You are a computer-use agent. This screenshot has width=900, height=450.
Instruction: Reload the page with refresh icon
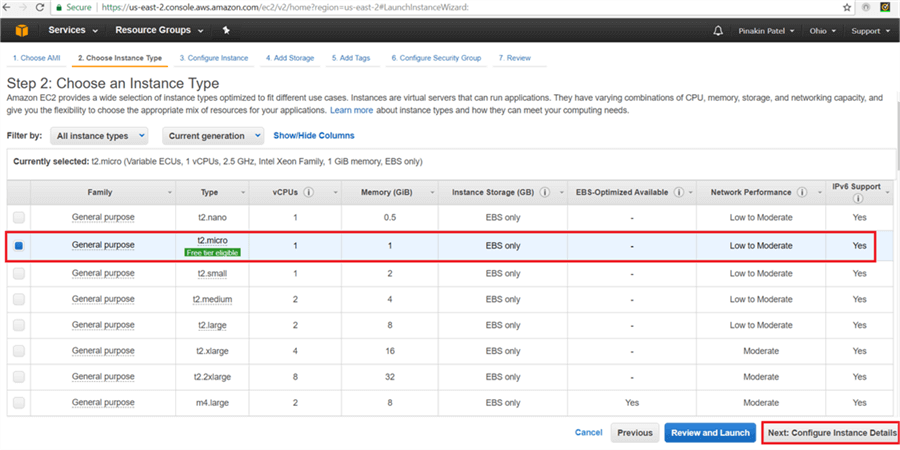click(x=40, y=7)
